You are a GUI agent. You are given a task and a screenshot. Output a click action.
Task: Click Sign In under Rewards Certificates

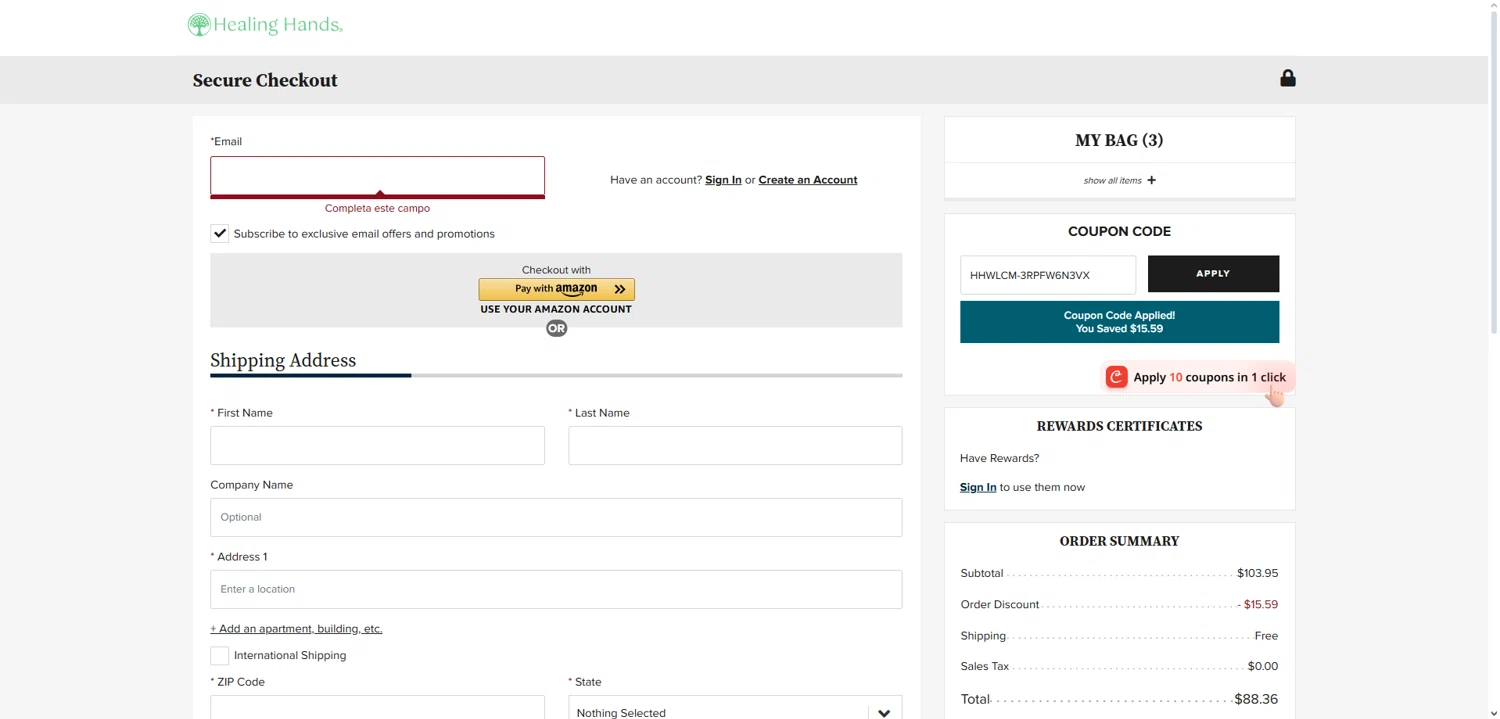tap(978, 487)
